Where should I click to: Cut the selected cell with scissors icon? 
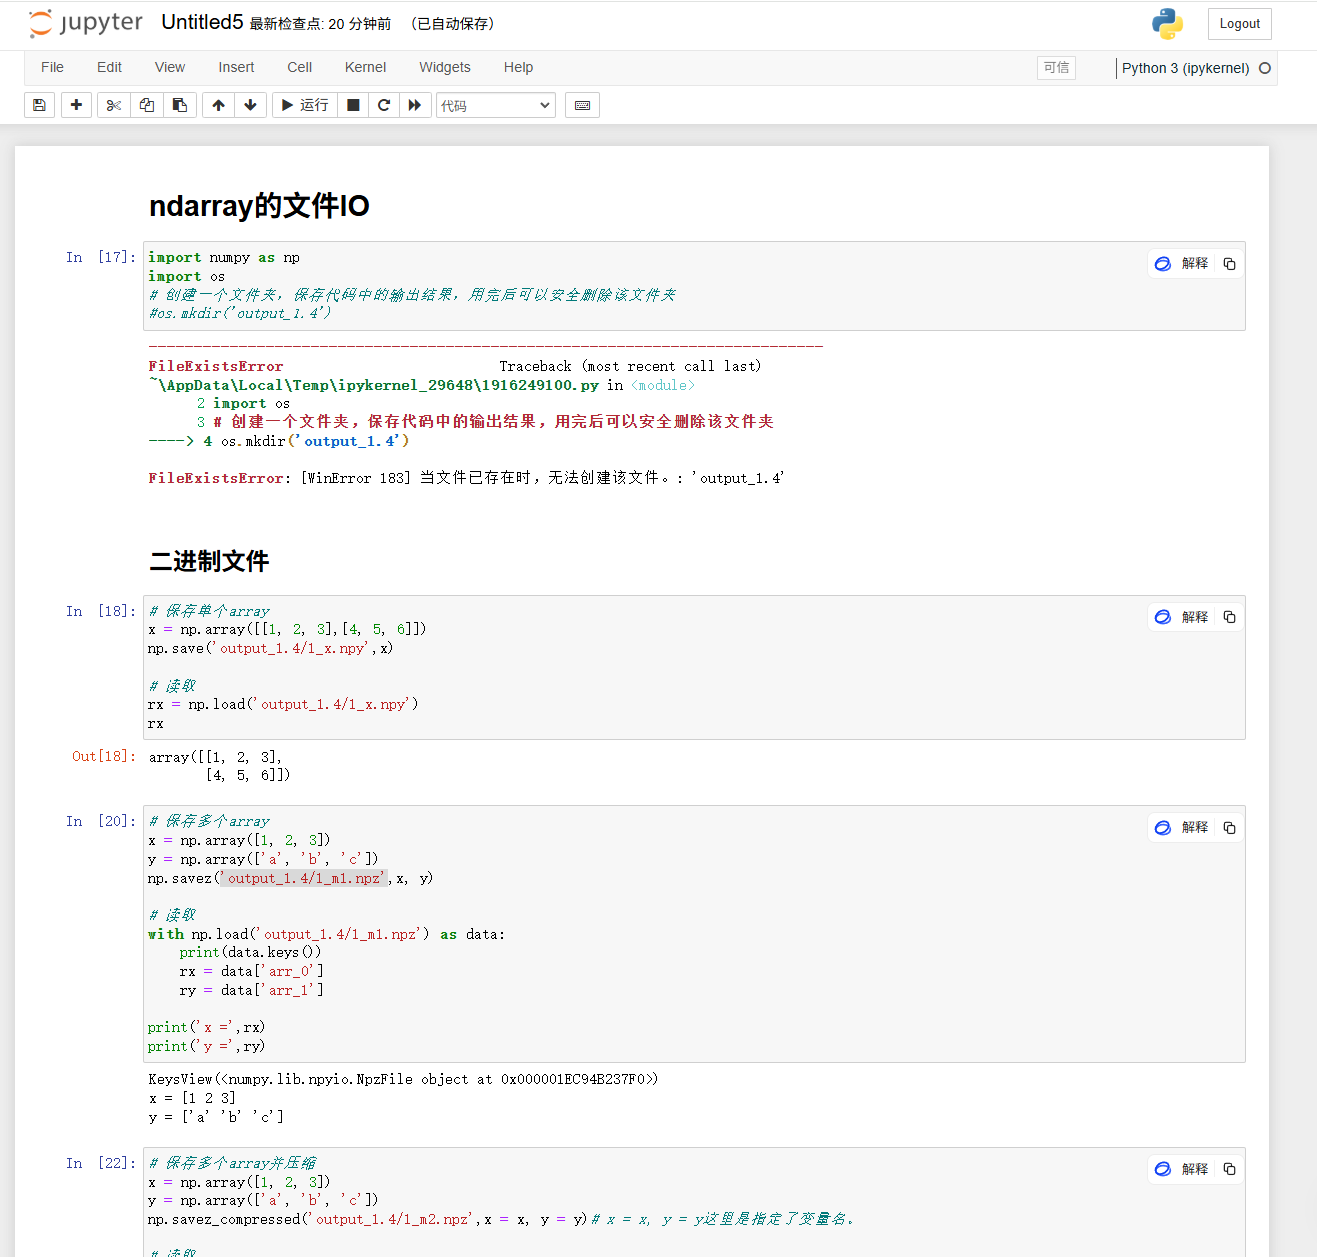[x=113, y=104]
